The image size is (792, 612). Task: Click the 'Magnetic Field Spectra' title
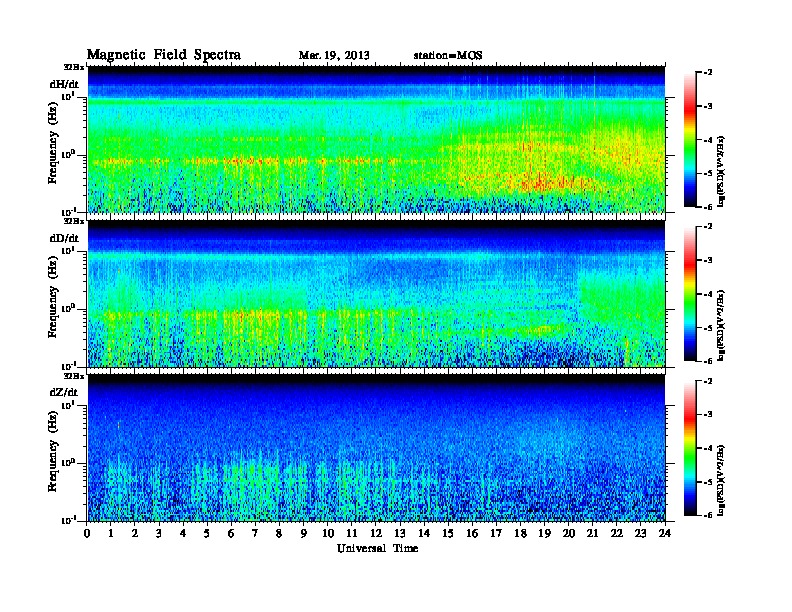pyautogui.click(x=164, y=55)
